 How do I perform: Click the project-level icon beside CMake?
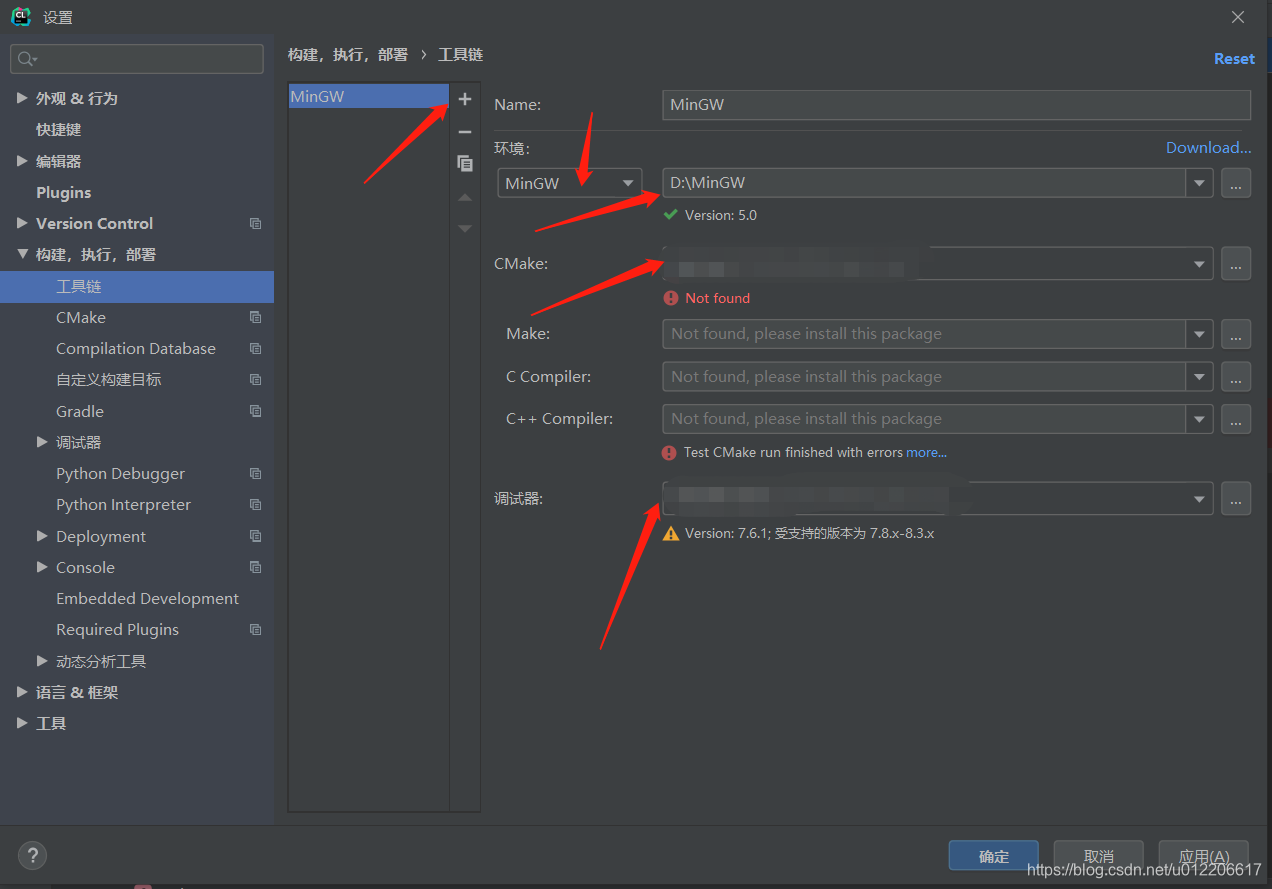(x=255, y=317)
